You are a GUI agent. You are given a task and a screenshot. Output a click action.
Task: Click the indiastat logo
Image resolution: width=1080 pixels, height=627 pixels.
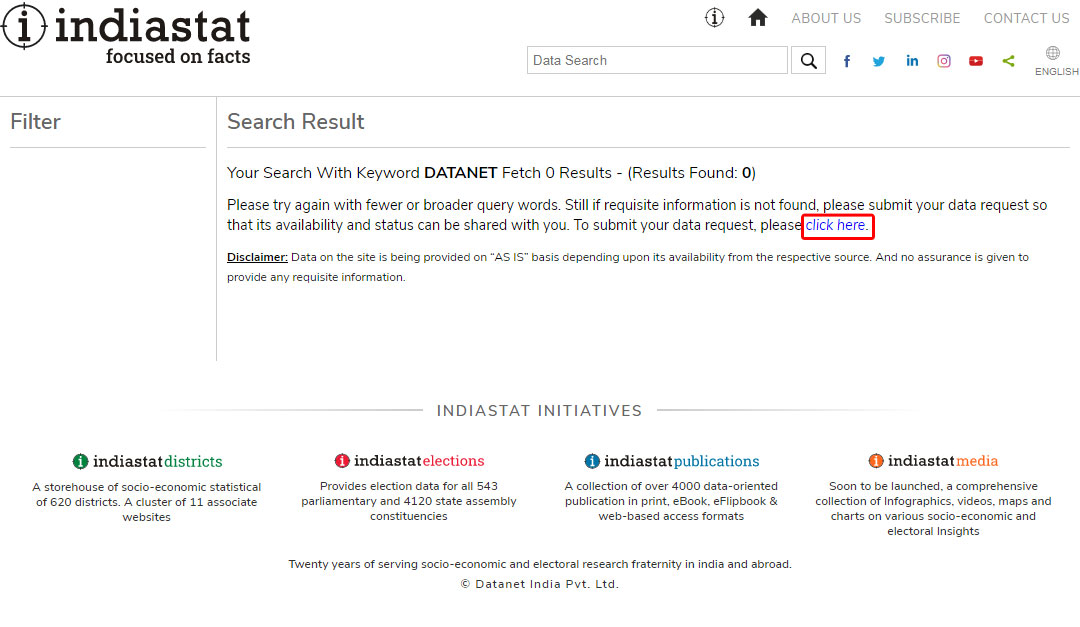click(126, 34)
